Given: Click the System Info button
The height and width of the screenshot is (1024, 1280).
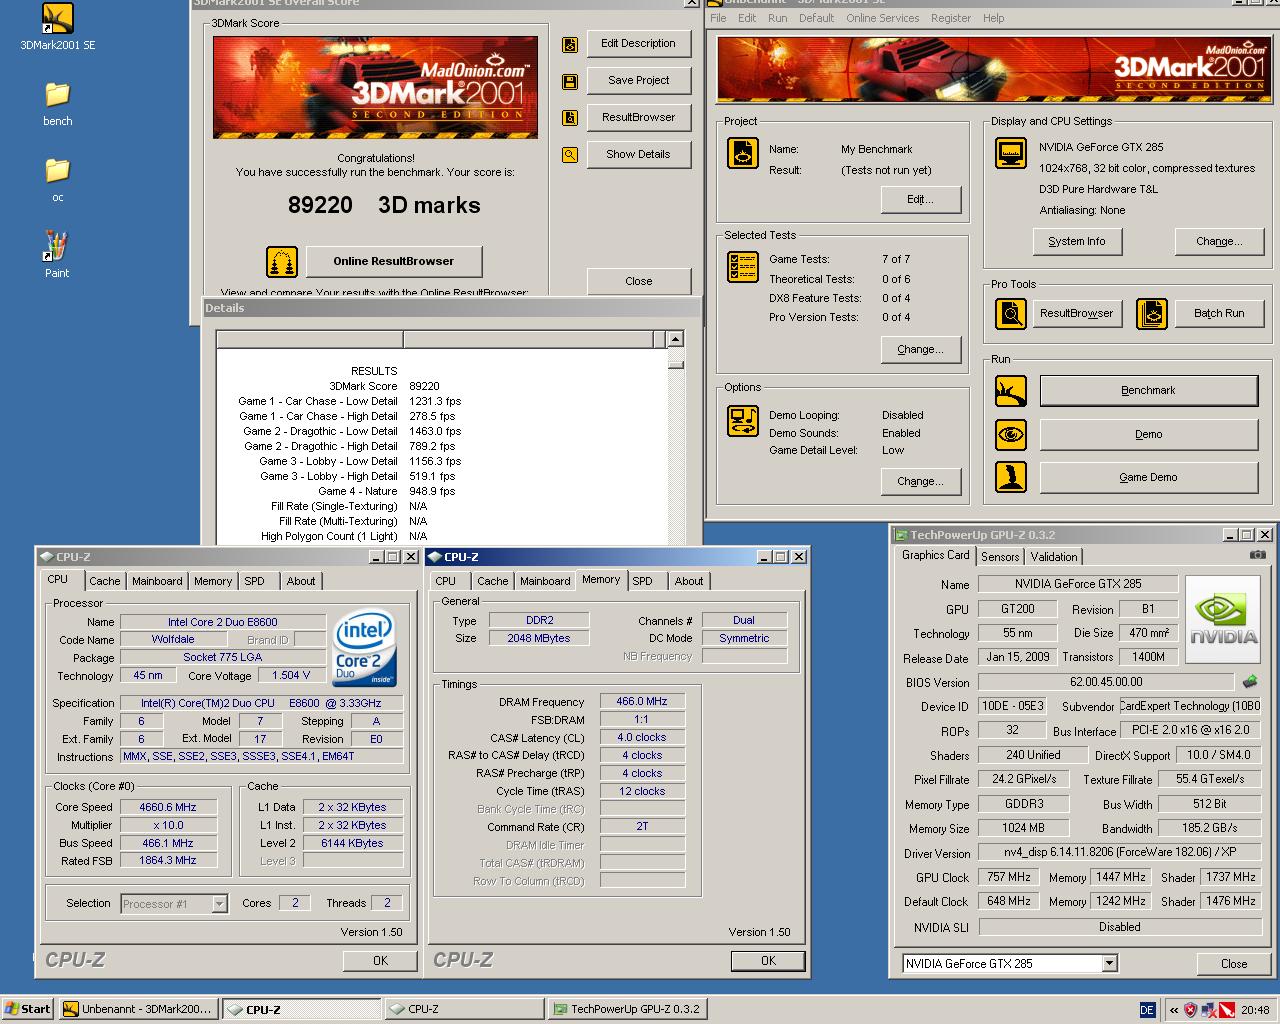Looking at the screenshot, I should [1077, 242].
